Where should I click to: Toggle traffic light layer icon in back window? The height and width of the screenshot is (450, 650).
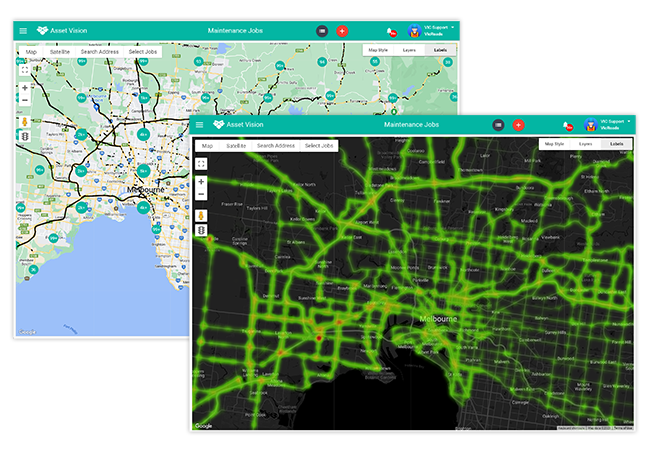pos(25,136)
